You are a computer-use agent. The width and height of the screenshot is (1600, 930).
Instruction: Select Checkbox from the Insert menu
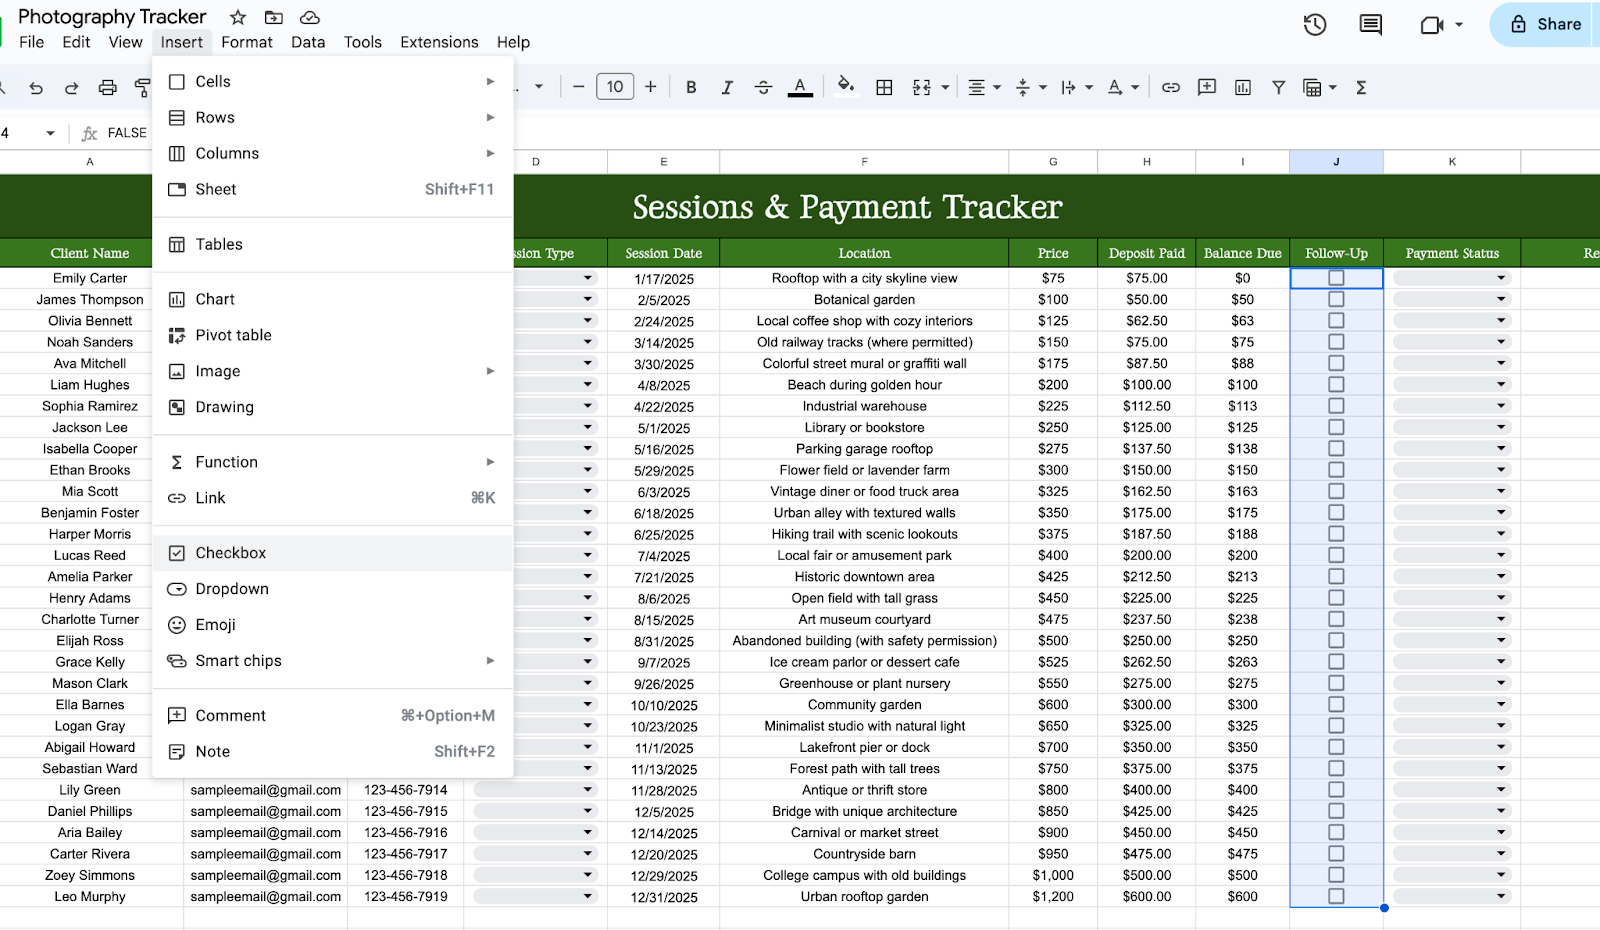pyautogui.click(x=231, y=553)
